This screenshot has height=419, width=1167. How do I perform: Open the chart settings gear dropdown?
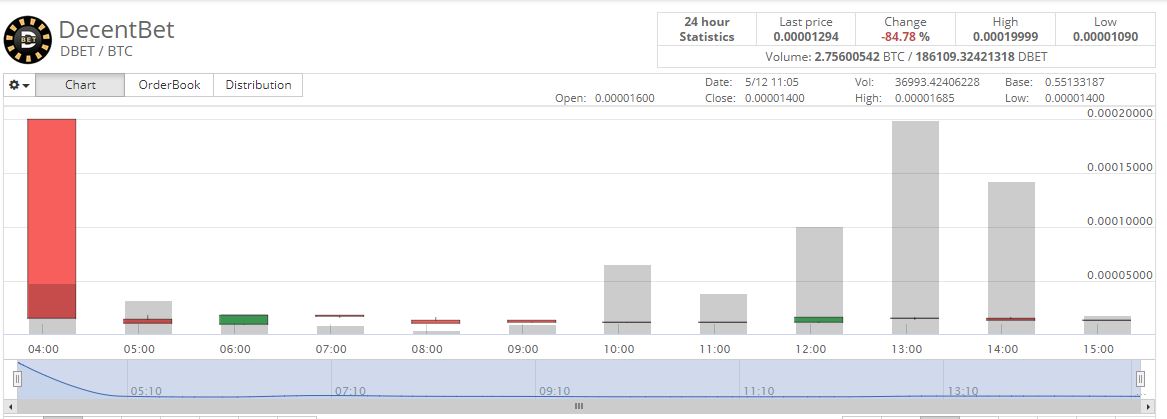pos(19,85)
